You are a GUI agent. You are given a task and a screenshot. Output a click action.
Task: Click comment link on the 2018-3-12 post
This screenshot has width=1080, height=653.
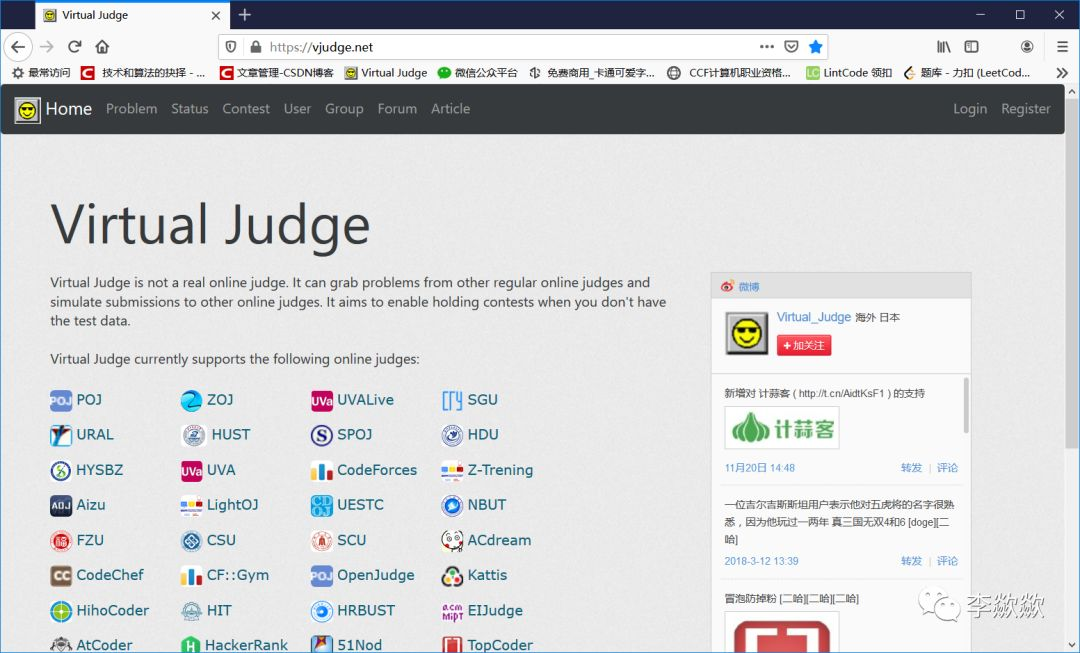click(x=947, y=561)
